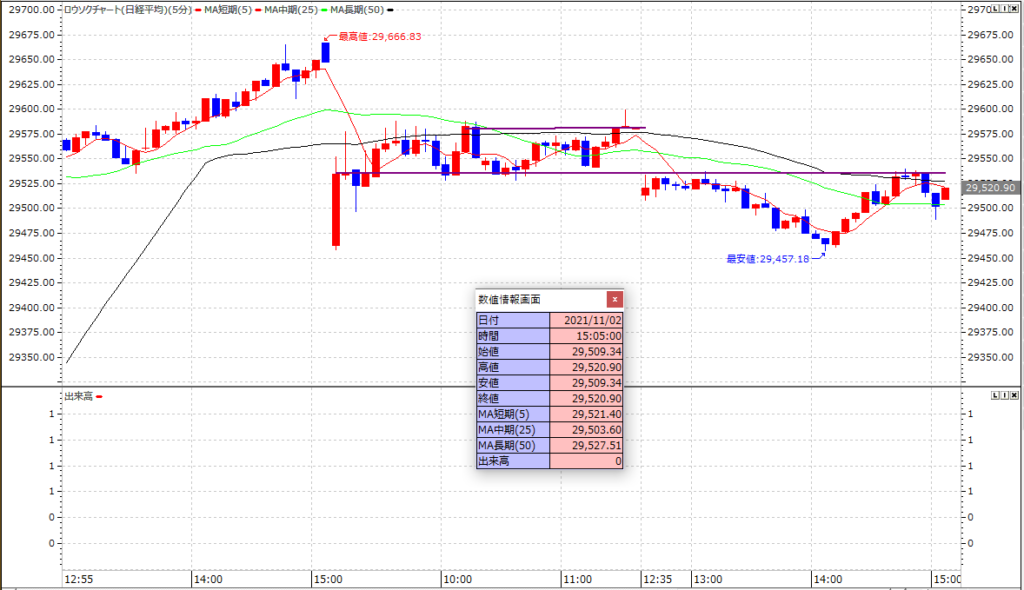1024x590 pixels.
Task: Select the MA長期(50) legend label
Action: point(357,9)
